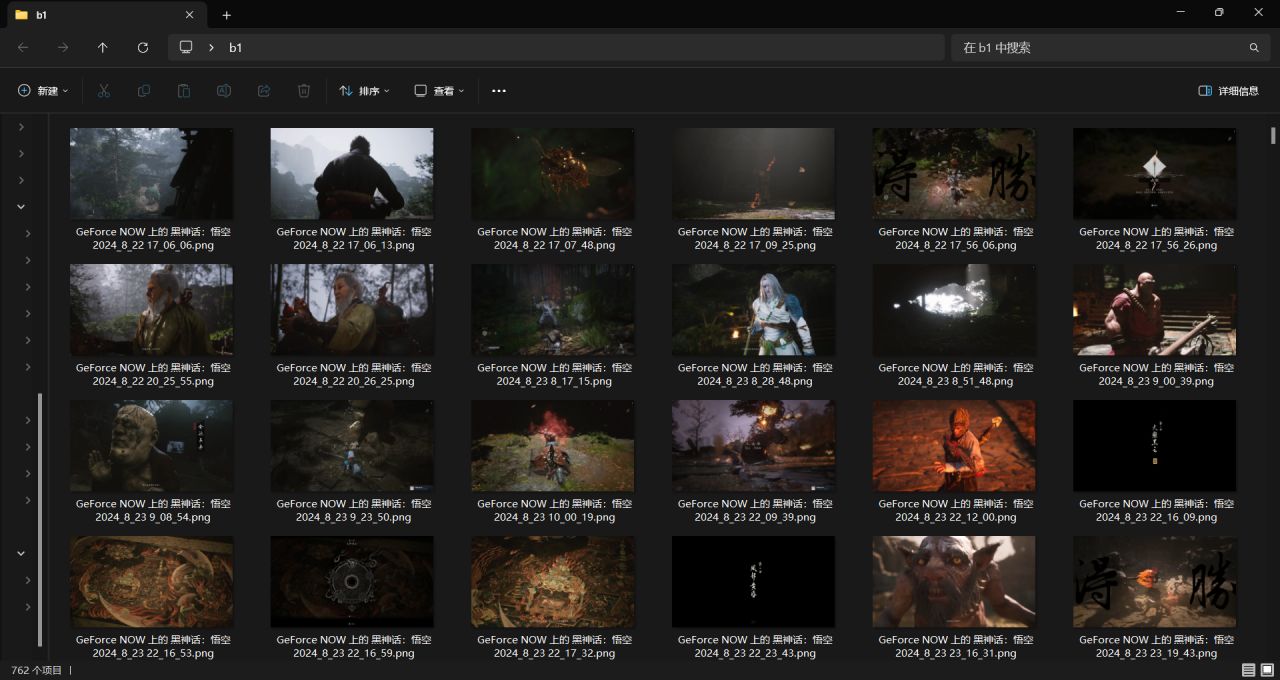Click the Share icon in toolbar
1280x680 pixels.
[264, 91]
